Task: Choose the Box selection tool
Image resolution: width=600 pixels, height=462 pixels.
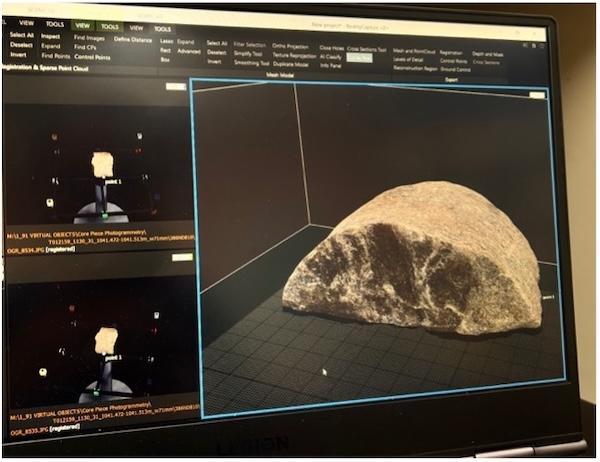Action: [165, 60]
